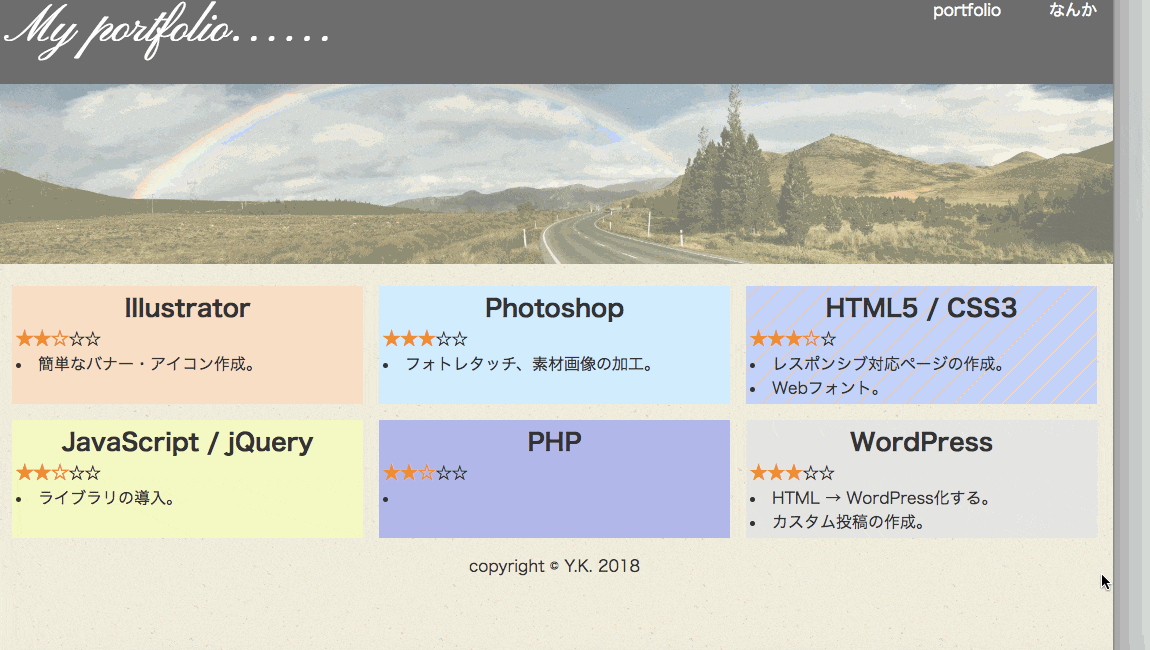Screen dimensions: 1150x650
Task: Click the My portfolio site title
Action: click(168, 32)
